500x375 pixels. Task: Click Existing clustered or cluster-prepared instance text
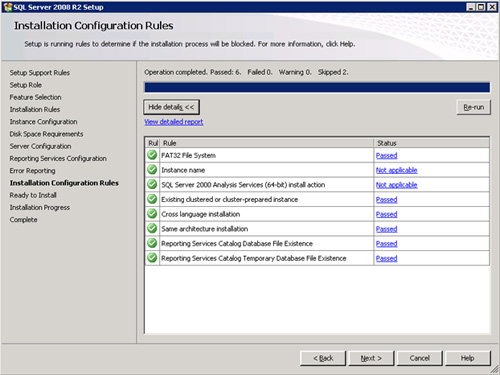(x=230, y=199)
